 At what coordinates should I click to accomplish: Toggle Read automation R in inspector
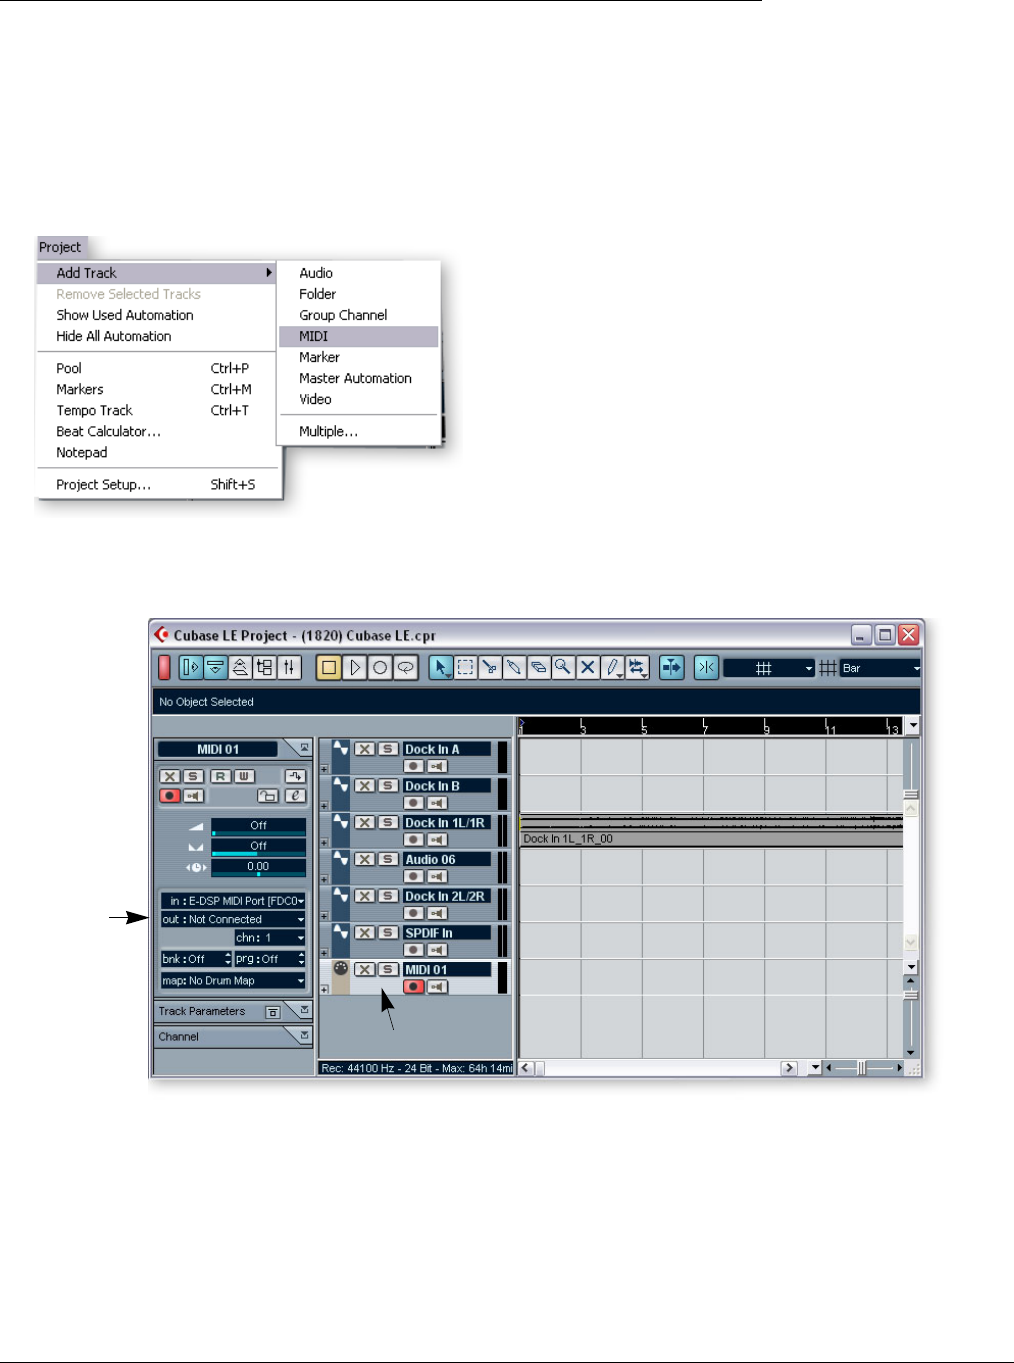[220, 776]
